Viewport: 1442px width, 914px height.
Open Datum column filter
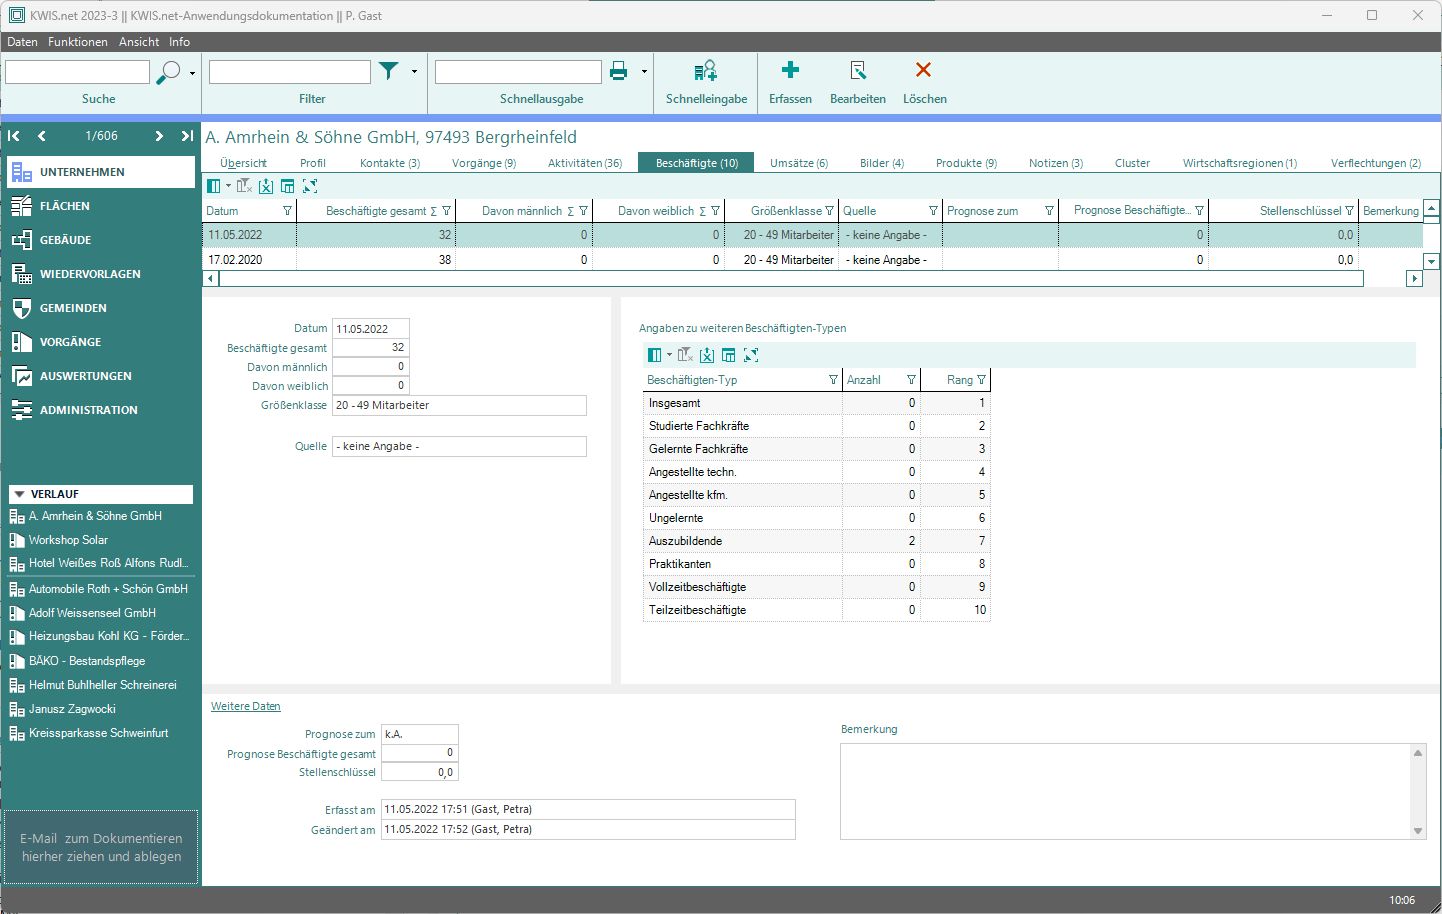288,211
